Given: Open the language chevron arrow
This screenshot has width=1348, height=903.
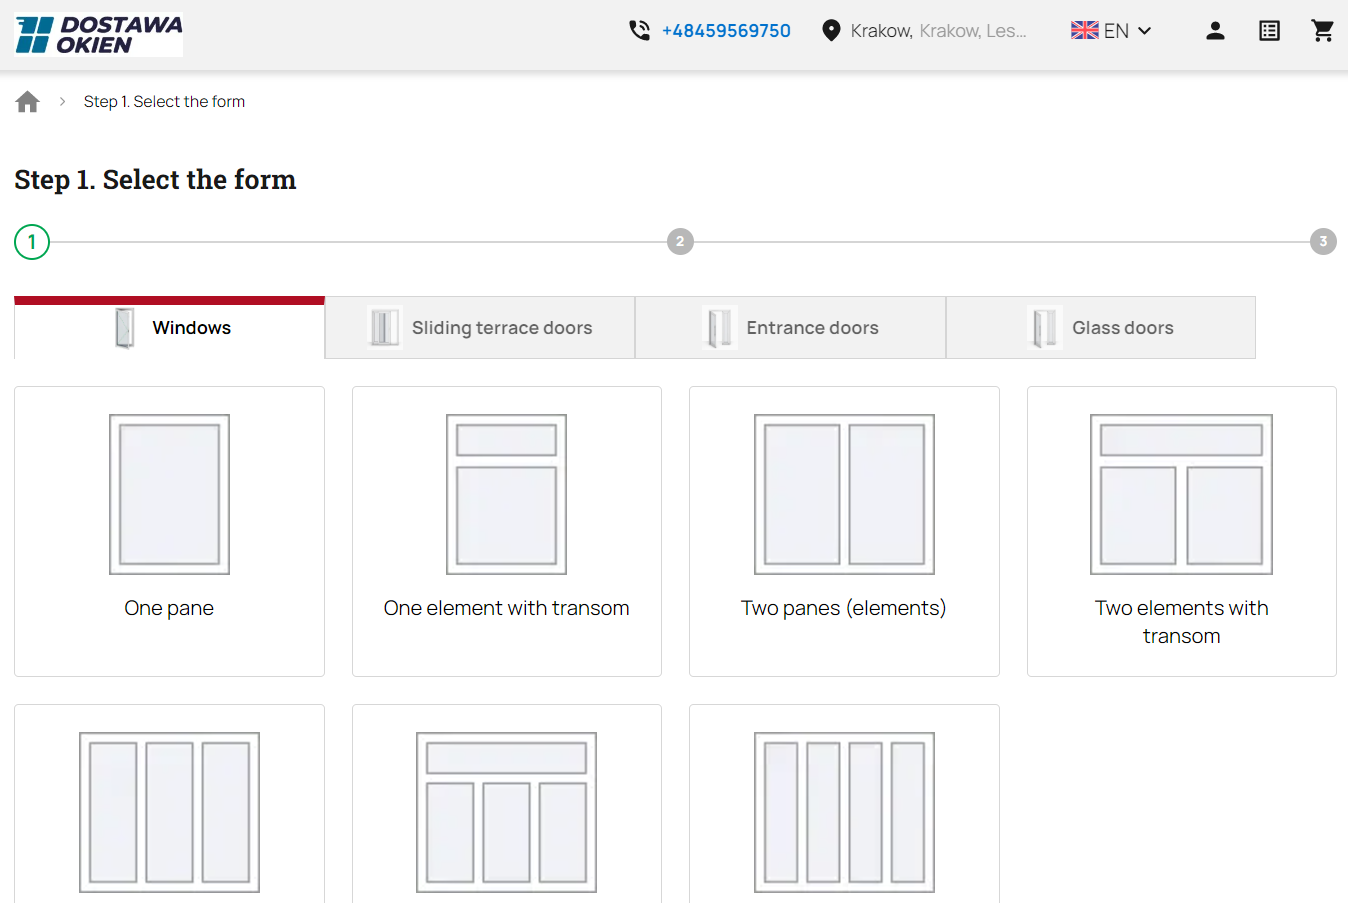Looking at the screenshot, I should click(x=1143, y=31).
